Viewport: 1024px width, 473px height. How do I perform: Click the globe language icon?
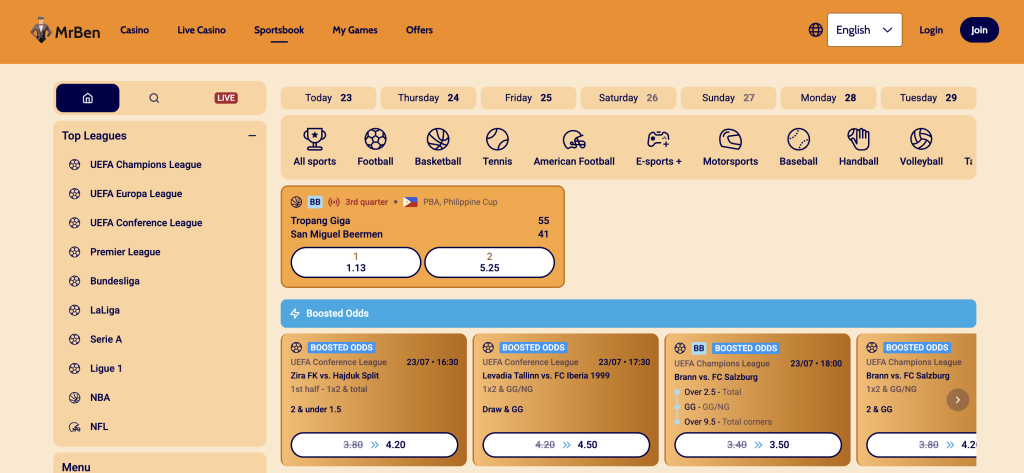[815, 30]
